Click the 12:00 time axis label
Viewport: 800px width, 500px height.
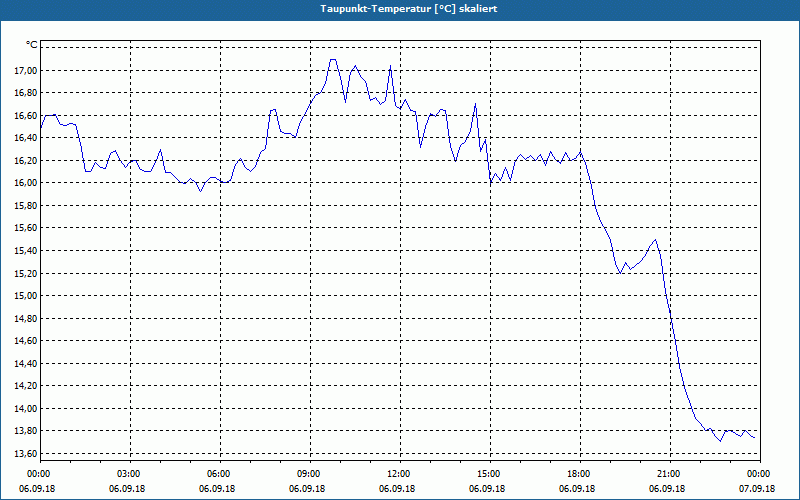tap(400, 474)
